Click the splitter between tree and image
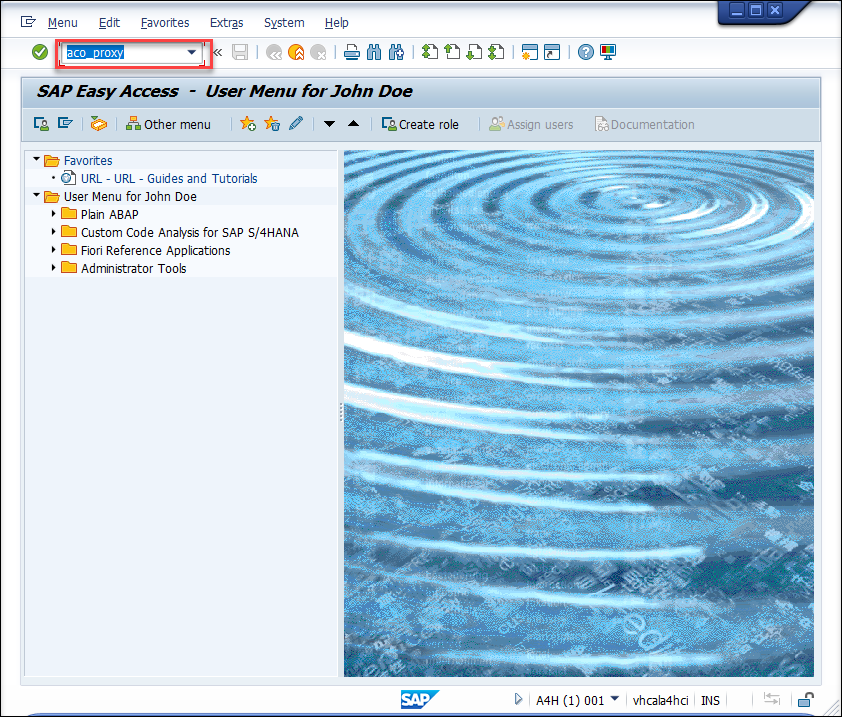Screen dimensions: 842x717 point(341,412)
